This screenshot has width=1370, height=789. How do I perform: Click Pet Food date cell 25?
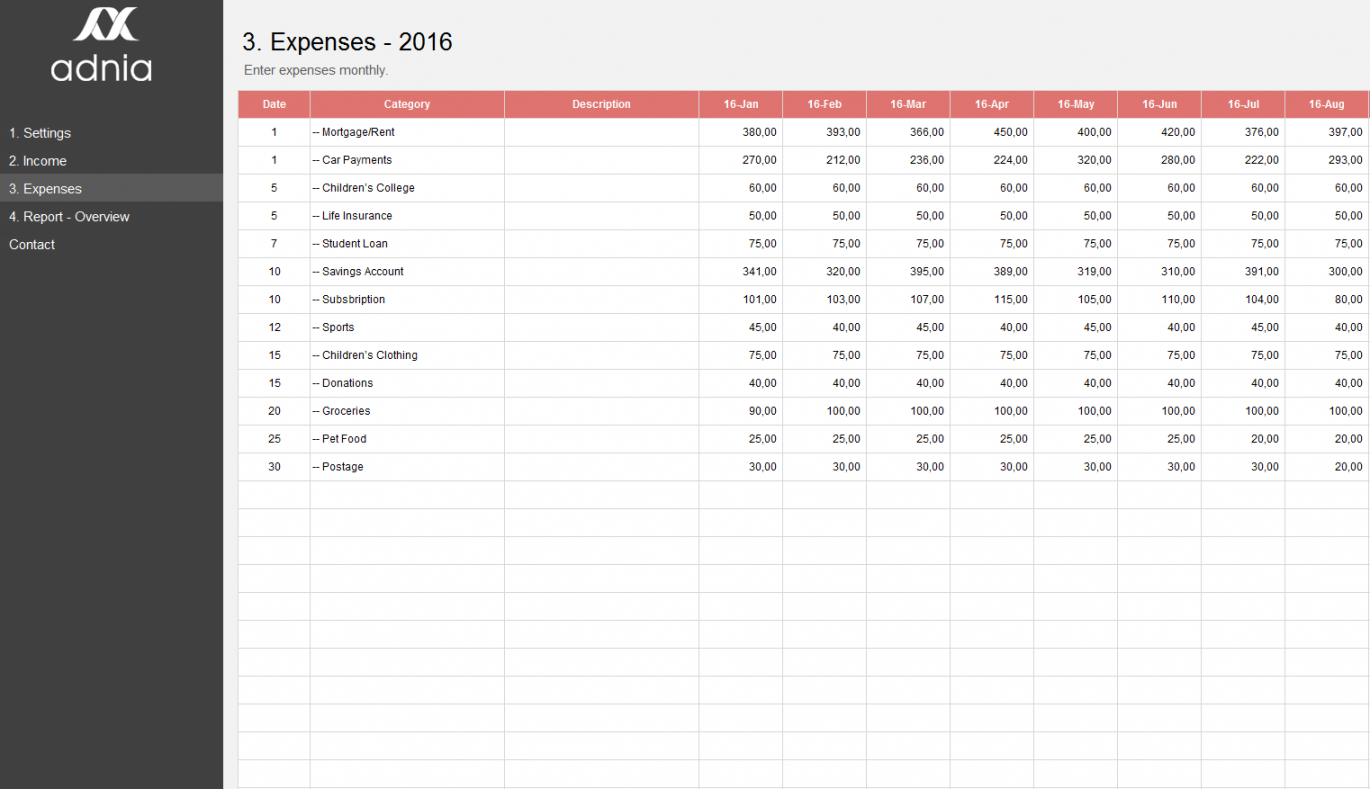coord(274,439)
